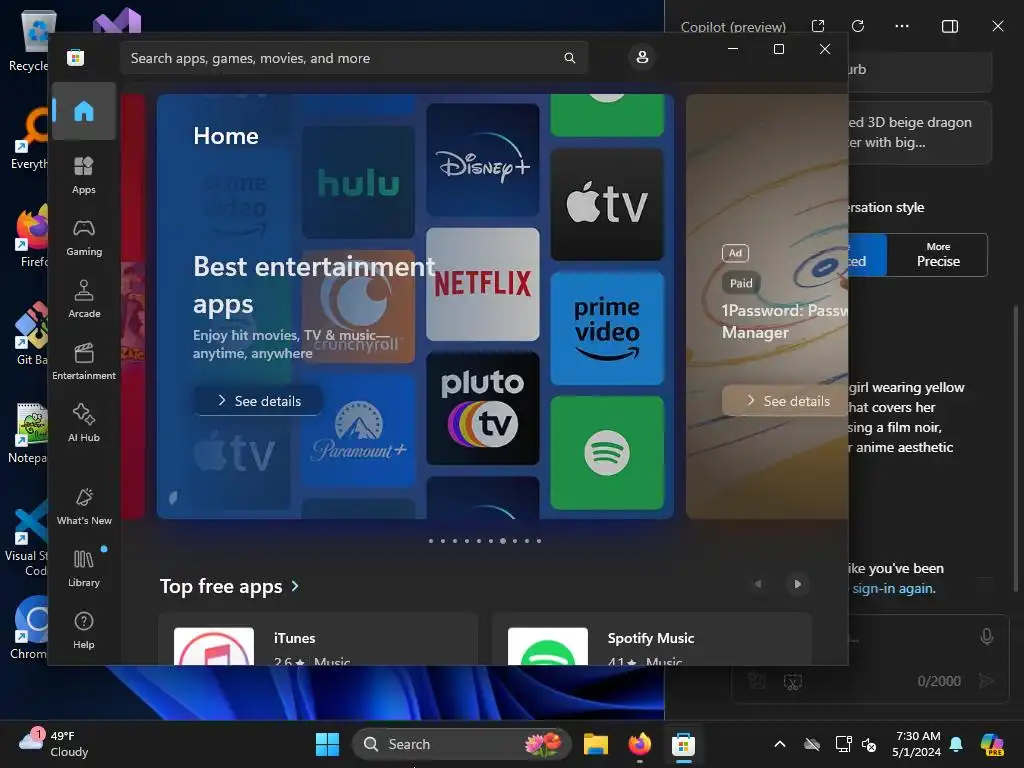This screenshot has height=768, width=1024.
Task: Select the 3D beige dragon suggestion
Action: click(x=920, y=132)
